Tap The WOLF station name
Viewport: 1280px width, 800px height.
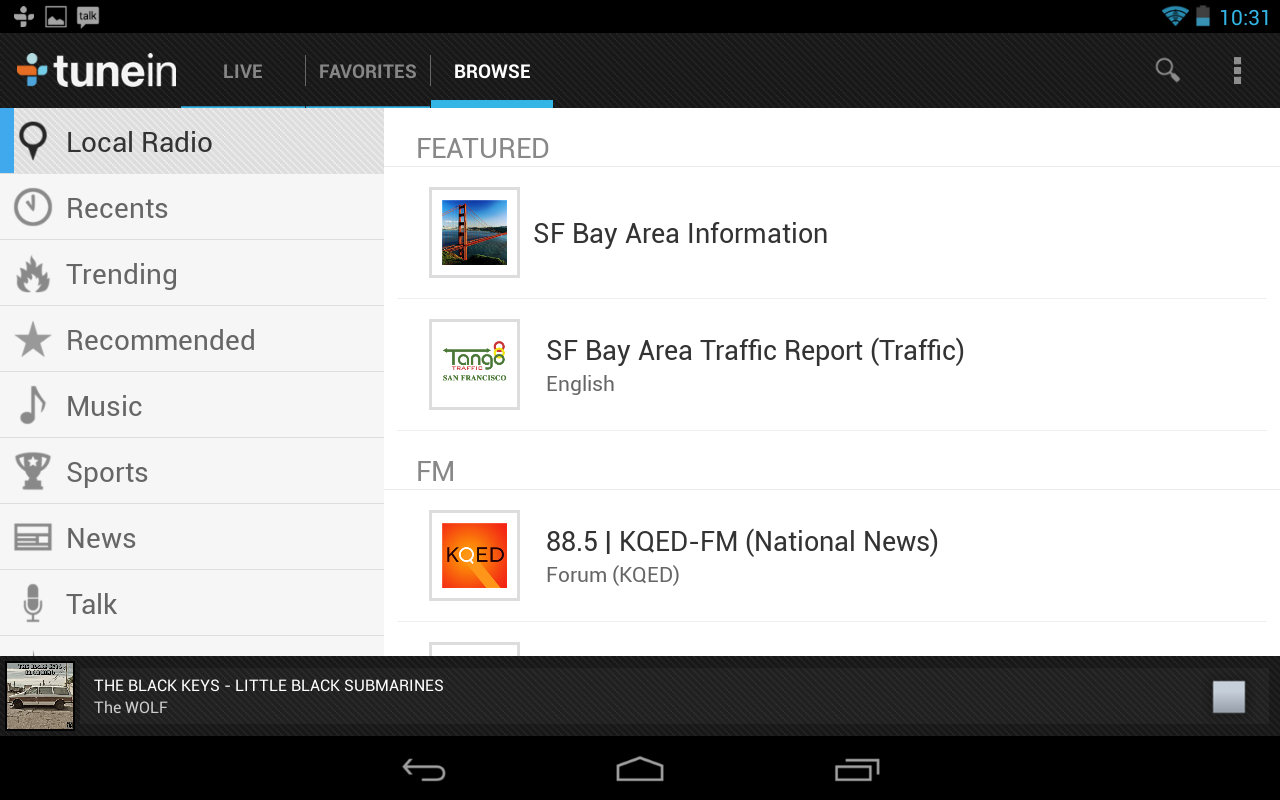click(x=131, y=707)
